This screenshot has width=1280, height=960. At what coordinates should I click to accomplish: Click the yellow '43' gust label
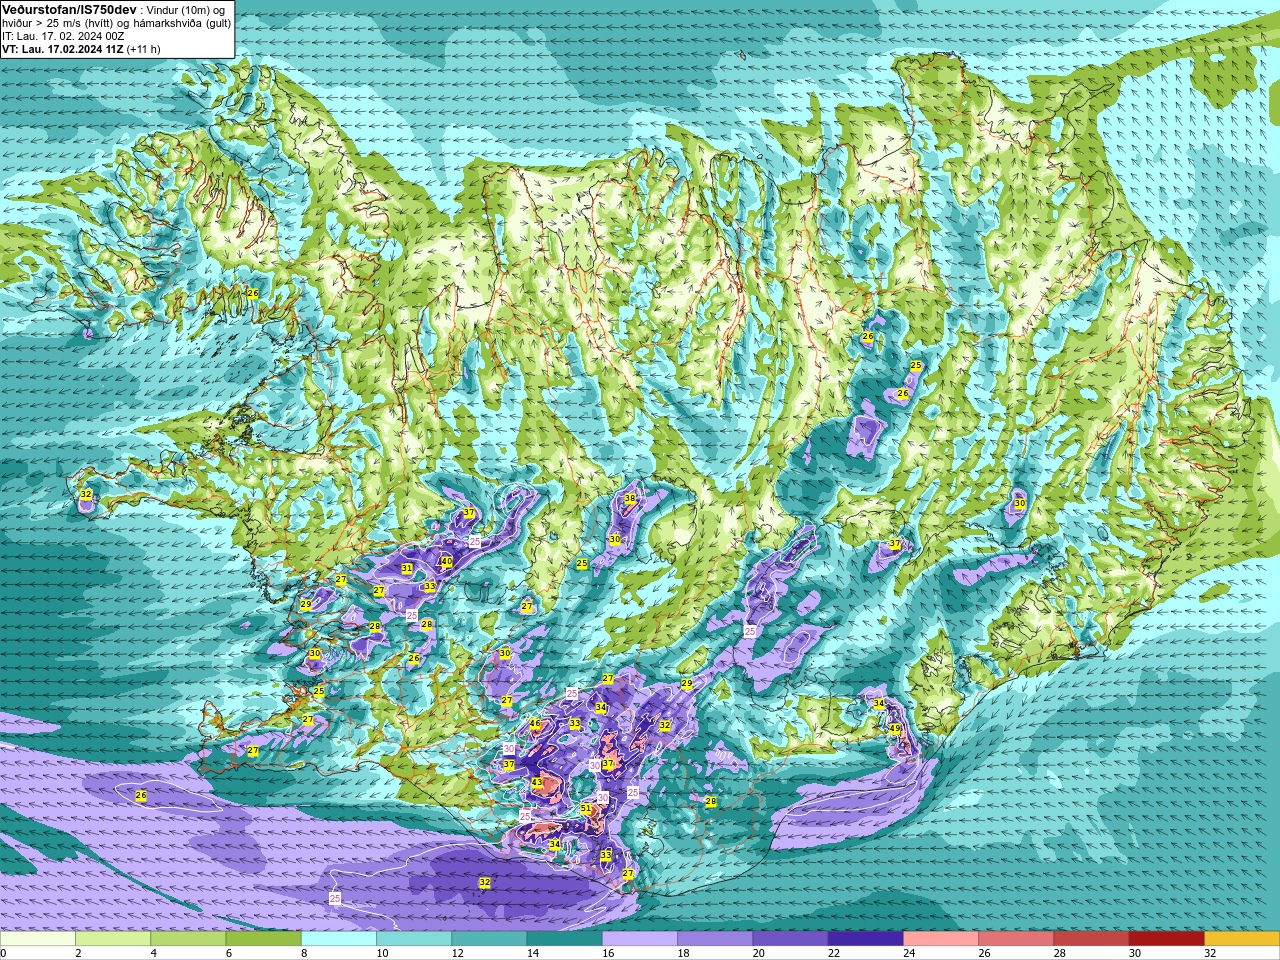point(537,783)
